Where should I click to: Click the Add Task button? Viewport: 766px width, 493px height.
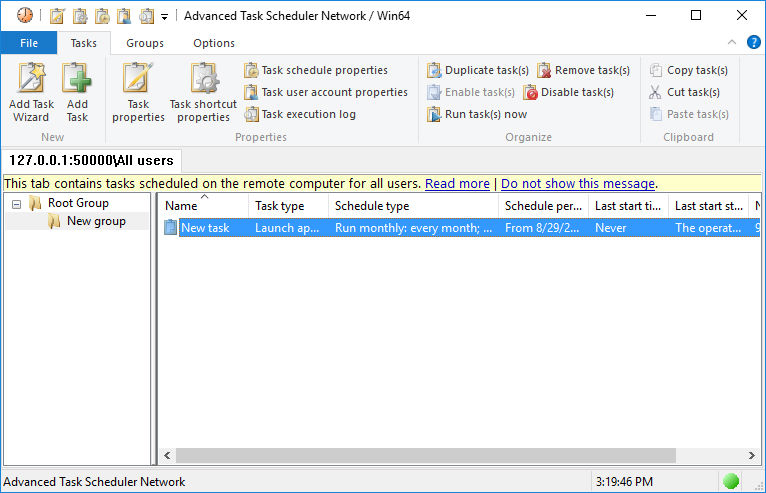[77, 92]
